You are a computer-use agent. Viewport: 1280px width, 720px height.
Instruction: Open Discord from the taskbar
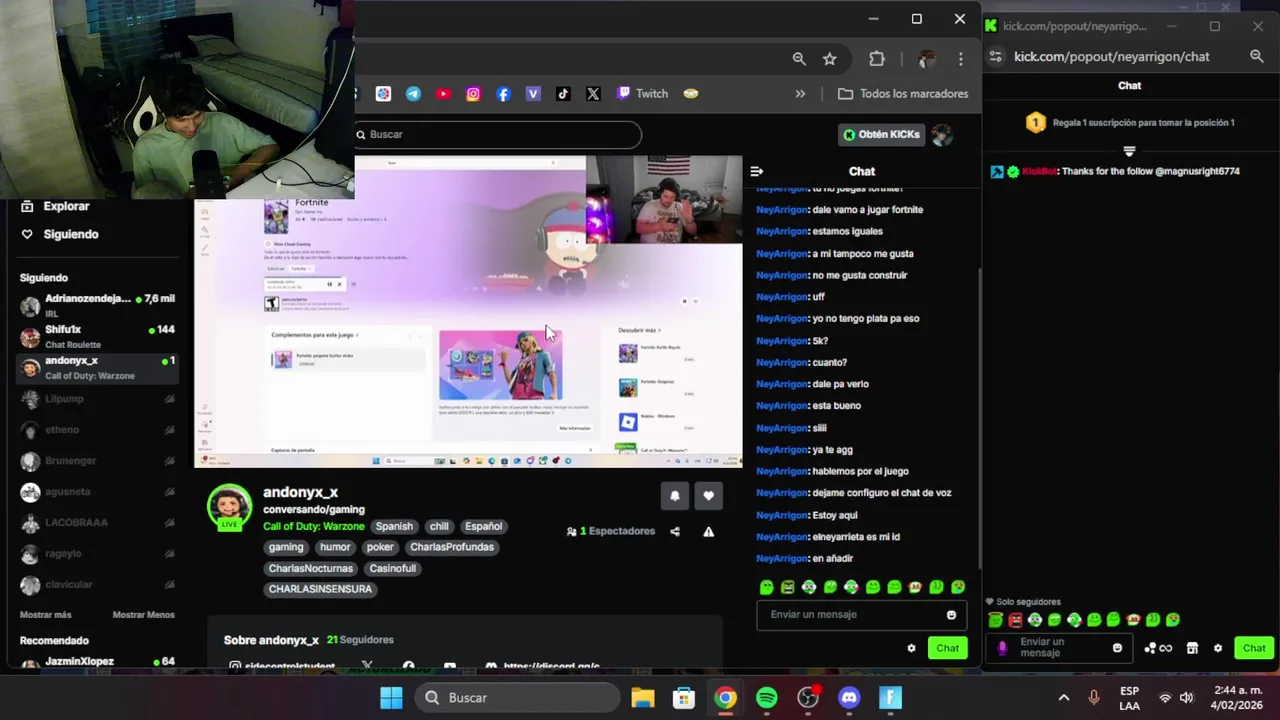click(849, 697)
